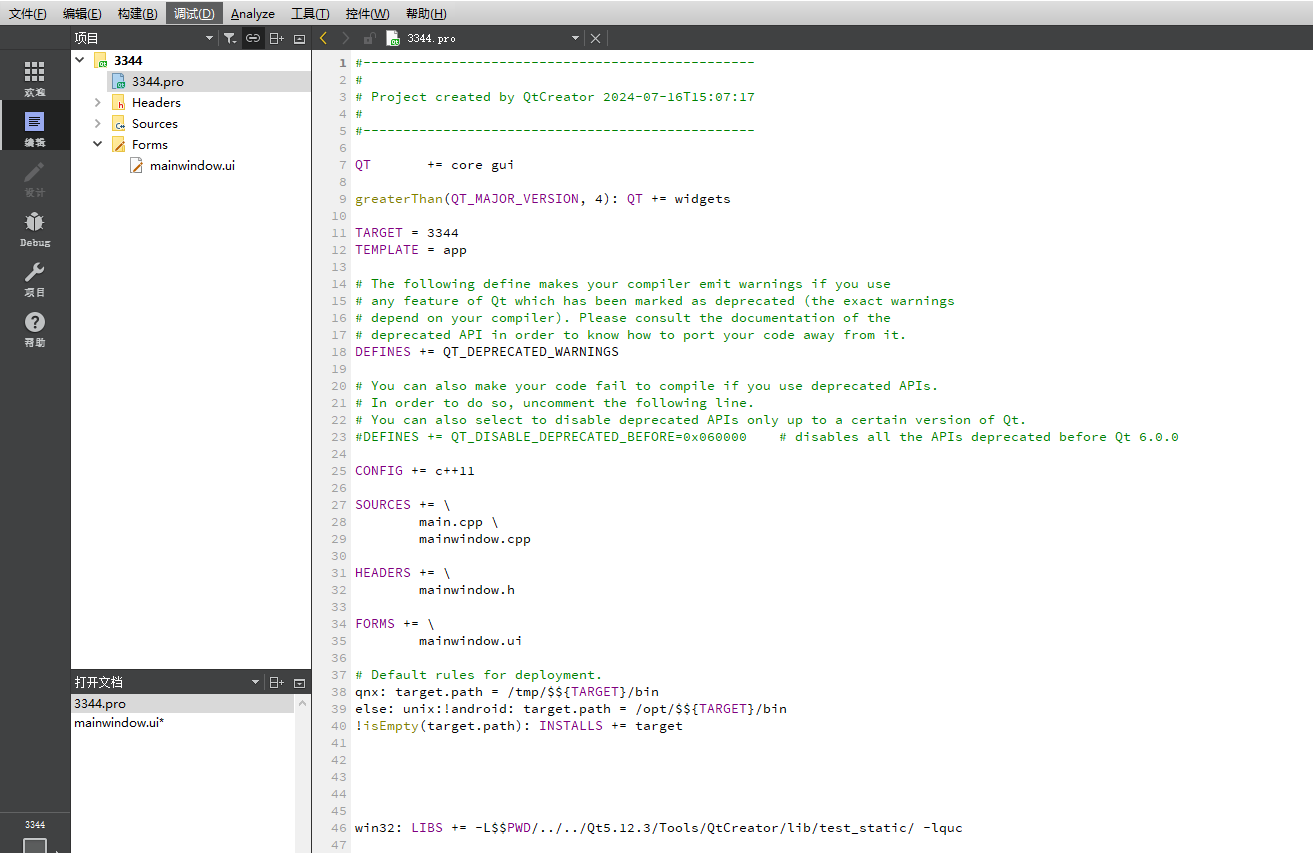
Task: Toggle the synchronize with editor link icon
Action: click(253, 38)
